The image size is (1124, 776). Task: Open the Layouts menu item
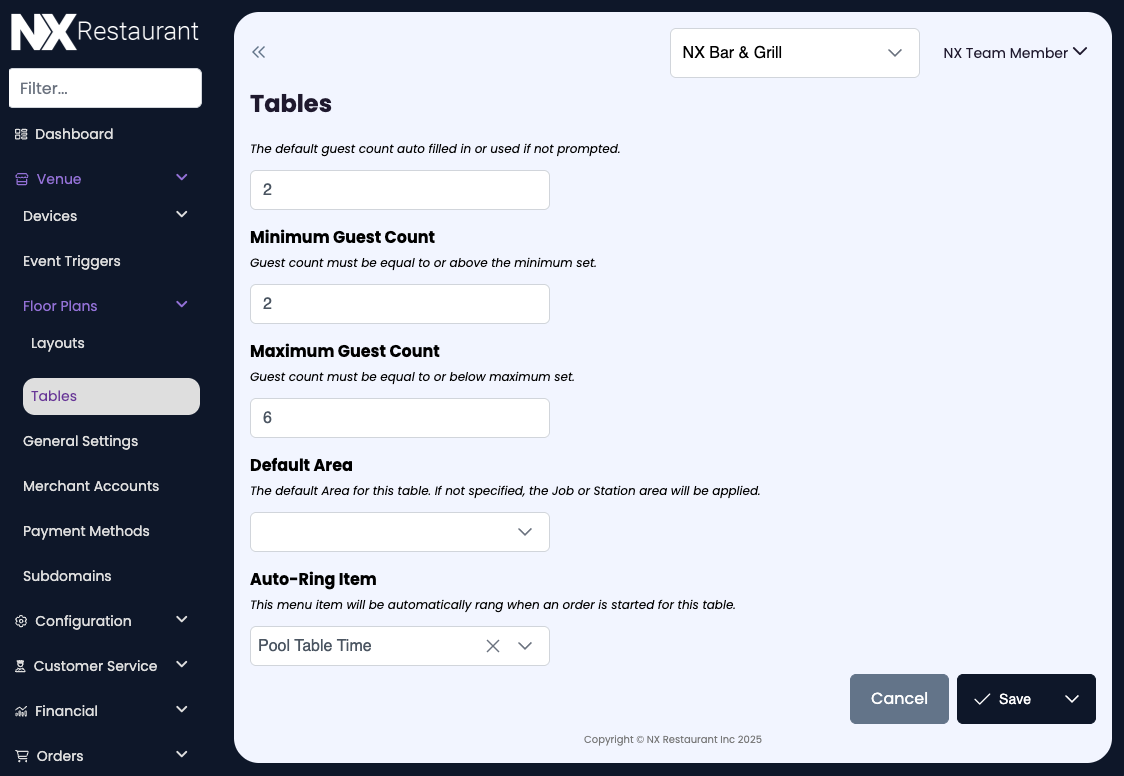pos(58,343)
